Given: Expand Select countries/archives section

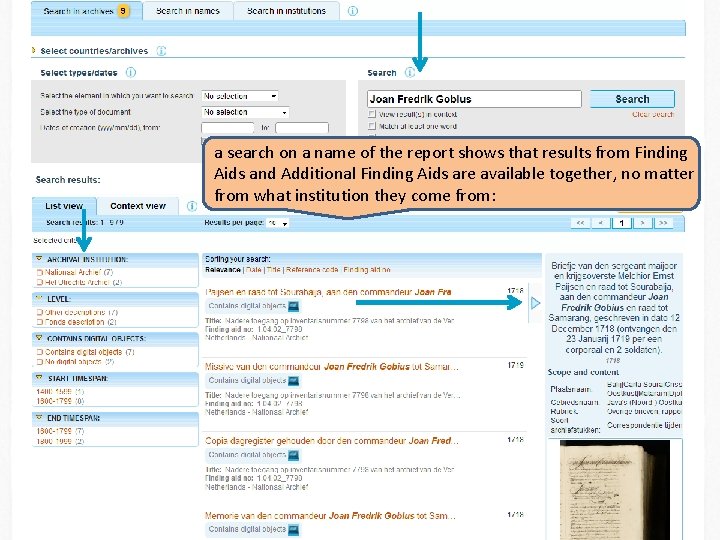Looking at the screenshot, I should point(34,51).
